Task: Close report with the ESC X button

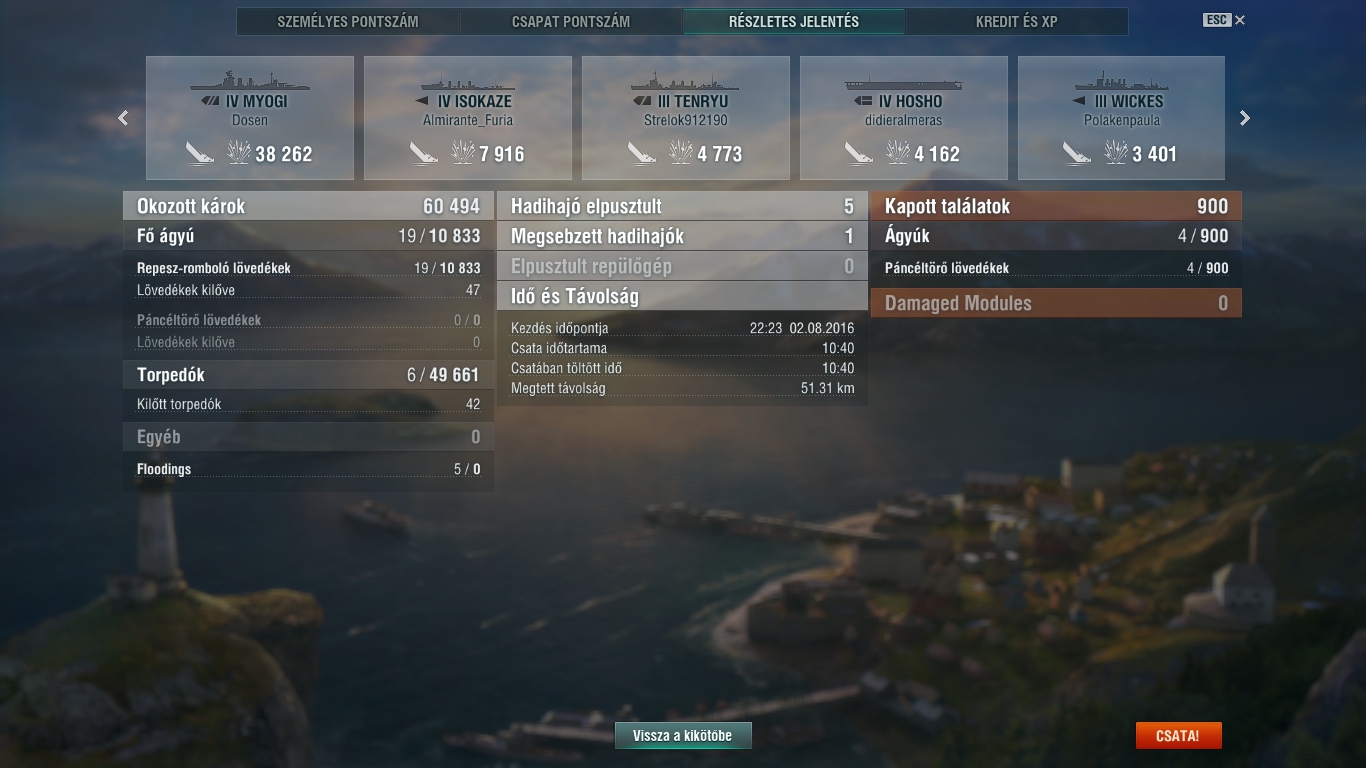Action: (x=1225, y=20)
